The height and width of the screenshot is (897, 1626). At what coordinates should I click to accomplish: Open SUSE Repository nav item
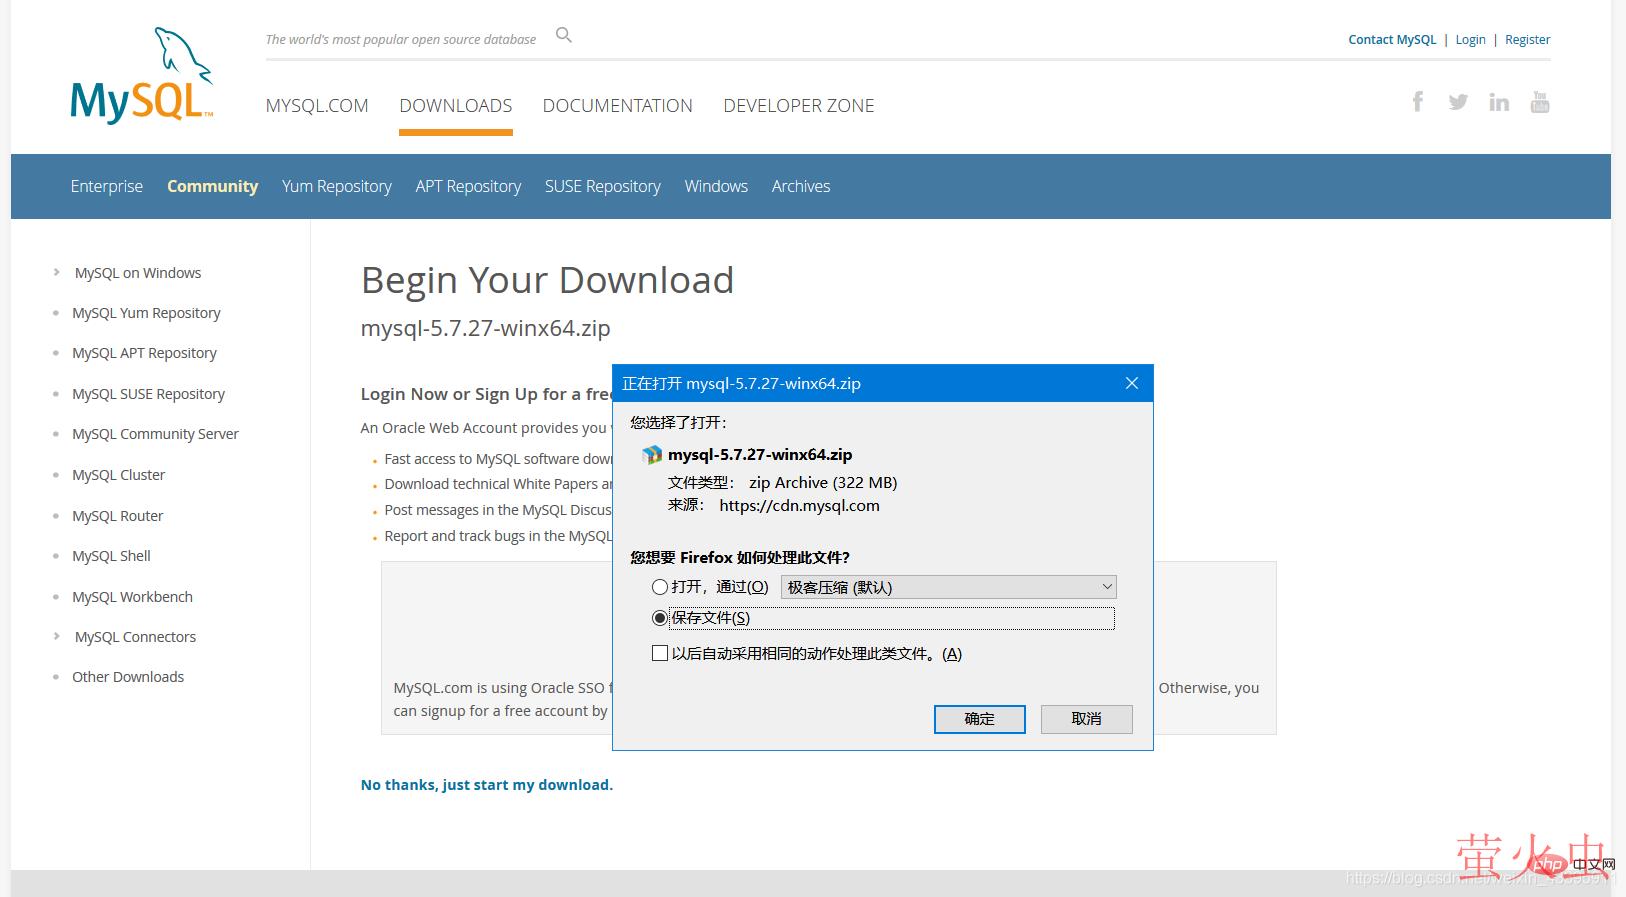[603, 186]
